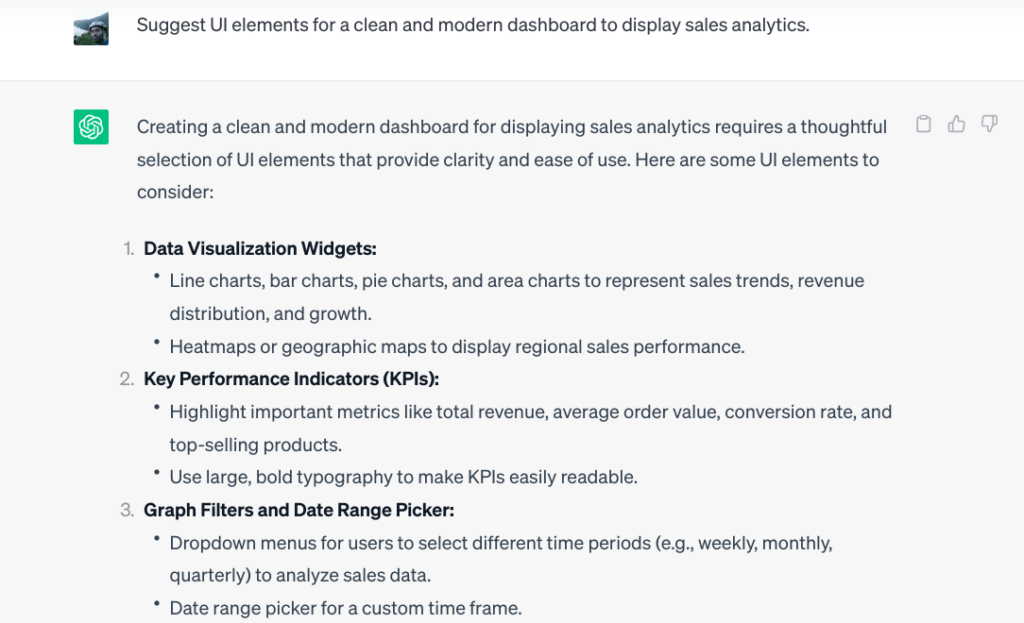Click the 'Date range picker' bullet line
1024x623 pixels.
(x=345, y=608)
